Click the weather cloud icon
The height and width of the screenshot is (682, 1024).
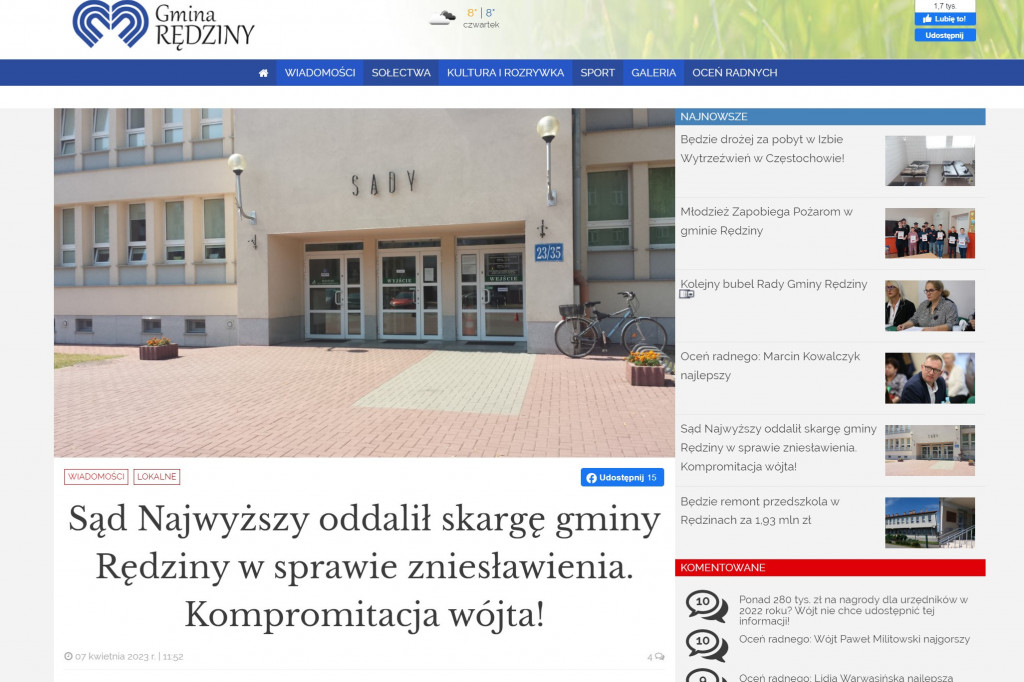click(443, 17)
